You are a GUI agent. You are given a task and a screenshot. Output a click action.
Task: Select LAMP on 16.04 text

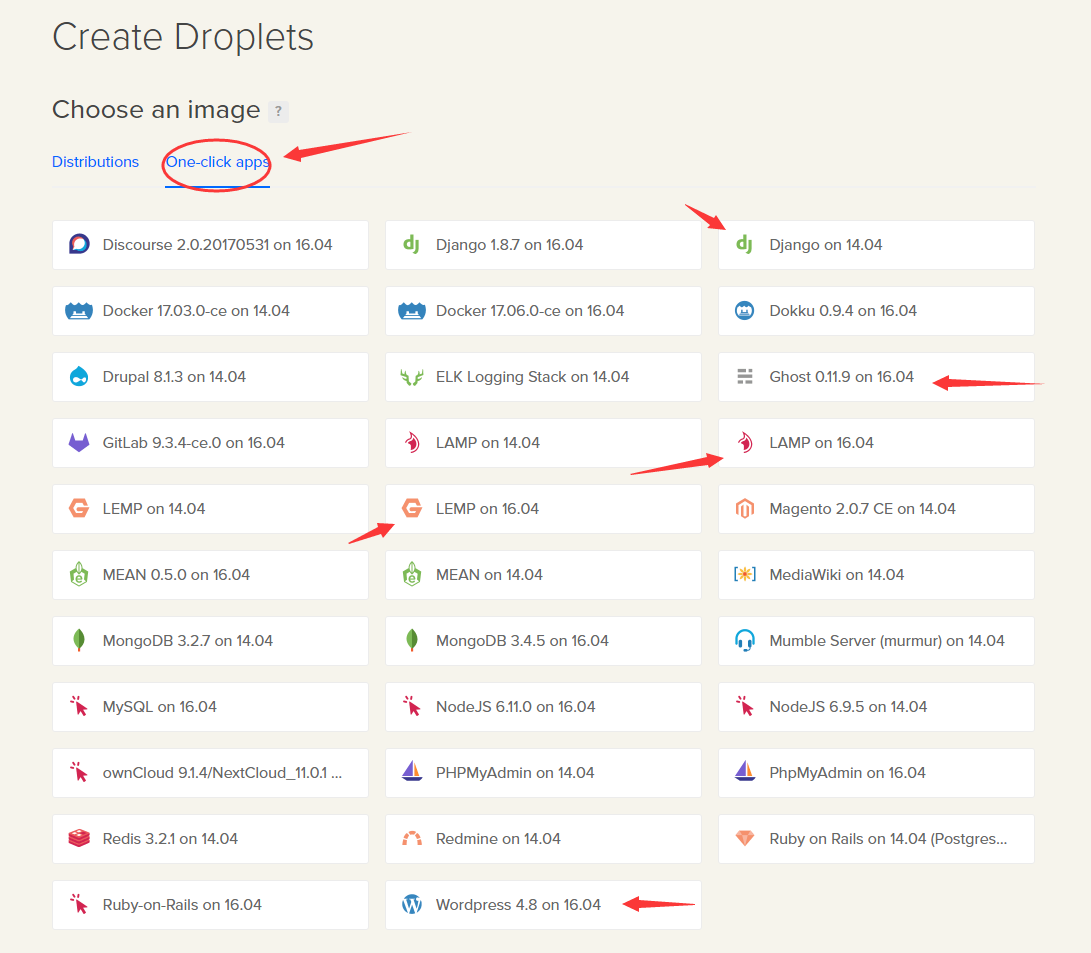(821, 443)
